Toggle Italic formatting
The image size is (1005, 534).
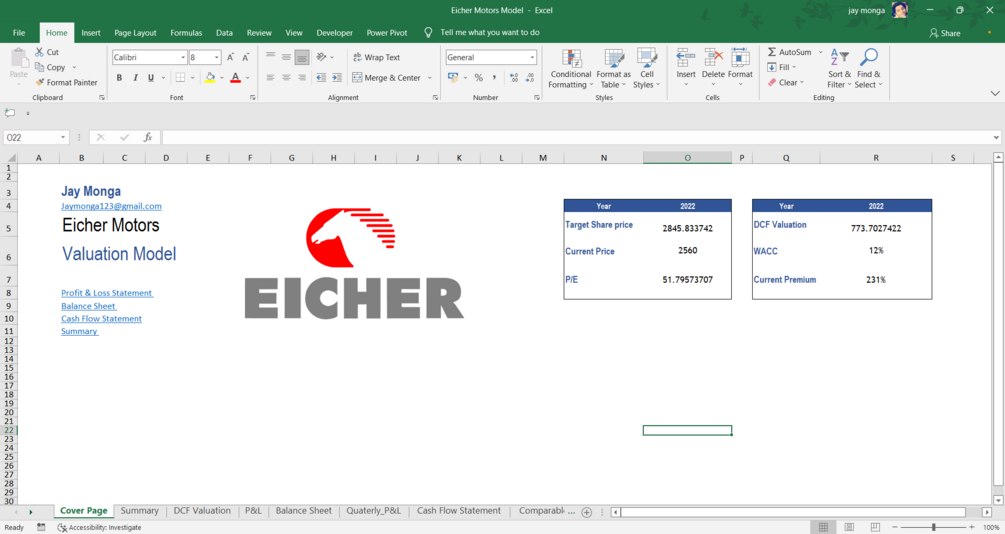click(x=135, y=78)
